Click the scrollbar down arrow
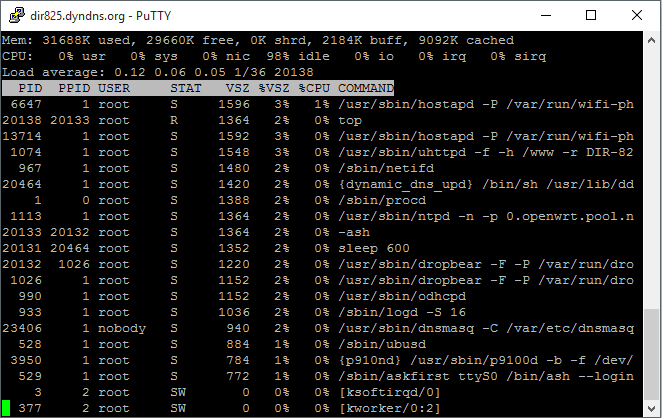 click(x=651, y=408)
